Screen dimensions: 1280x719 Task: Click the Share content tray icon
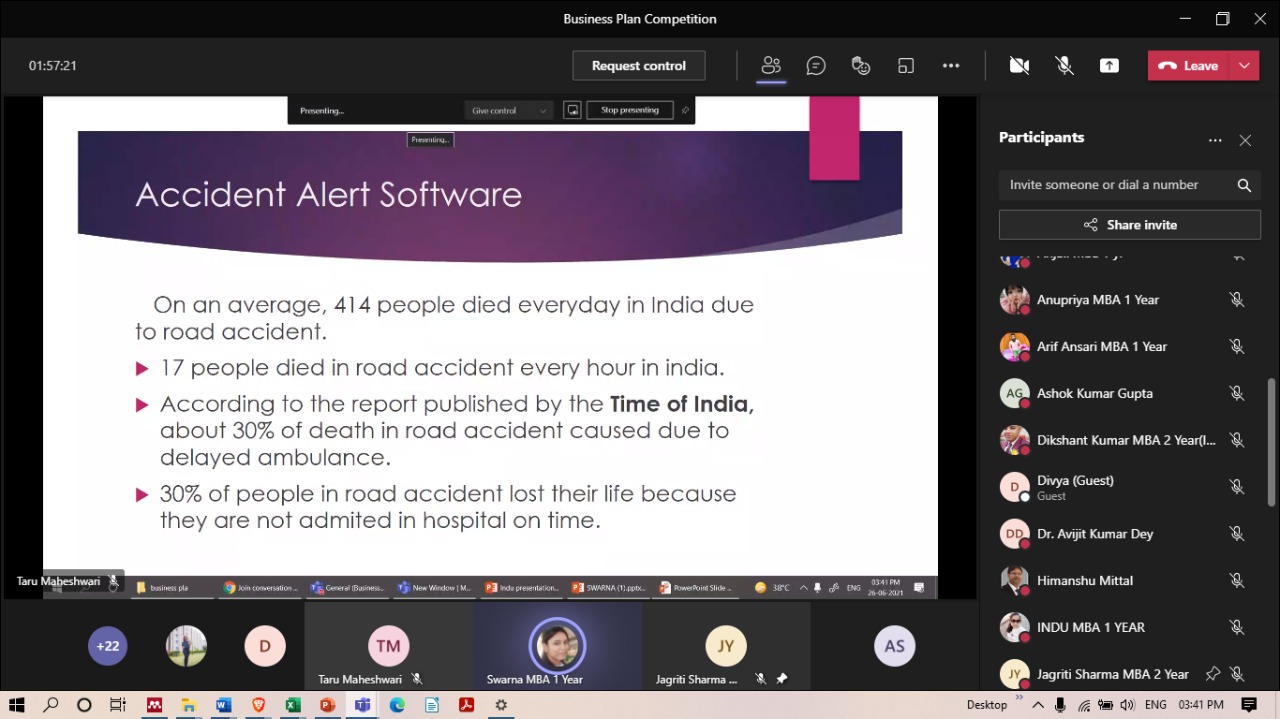coord(1109,66)
